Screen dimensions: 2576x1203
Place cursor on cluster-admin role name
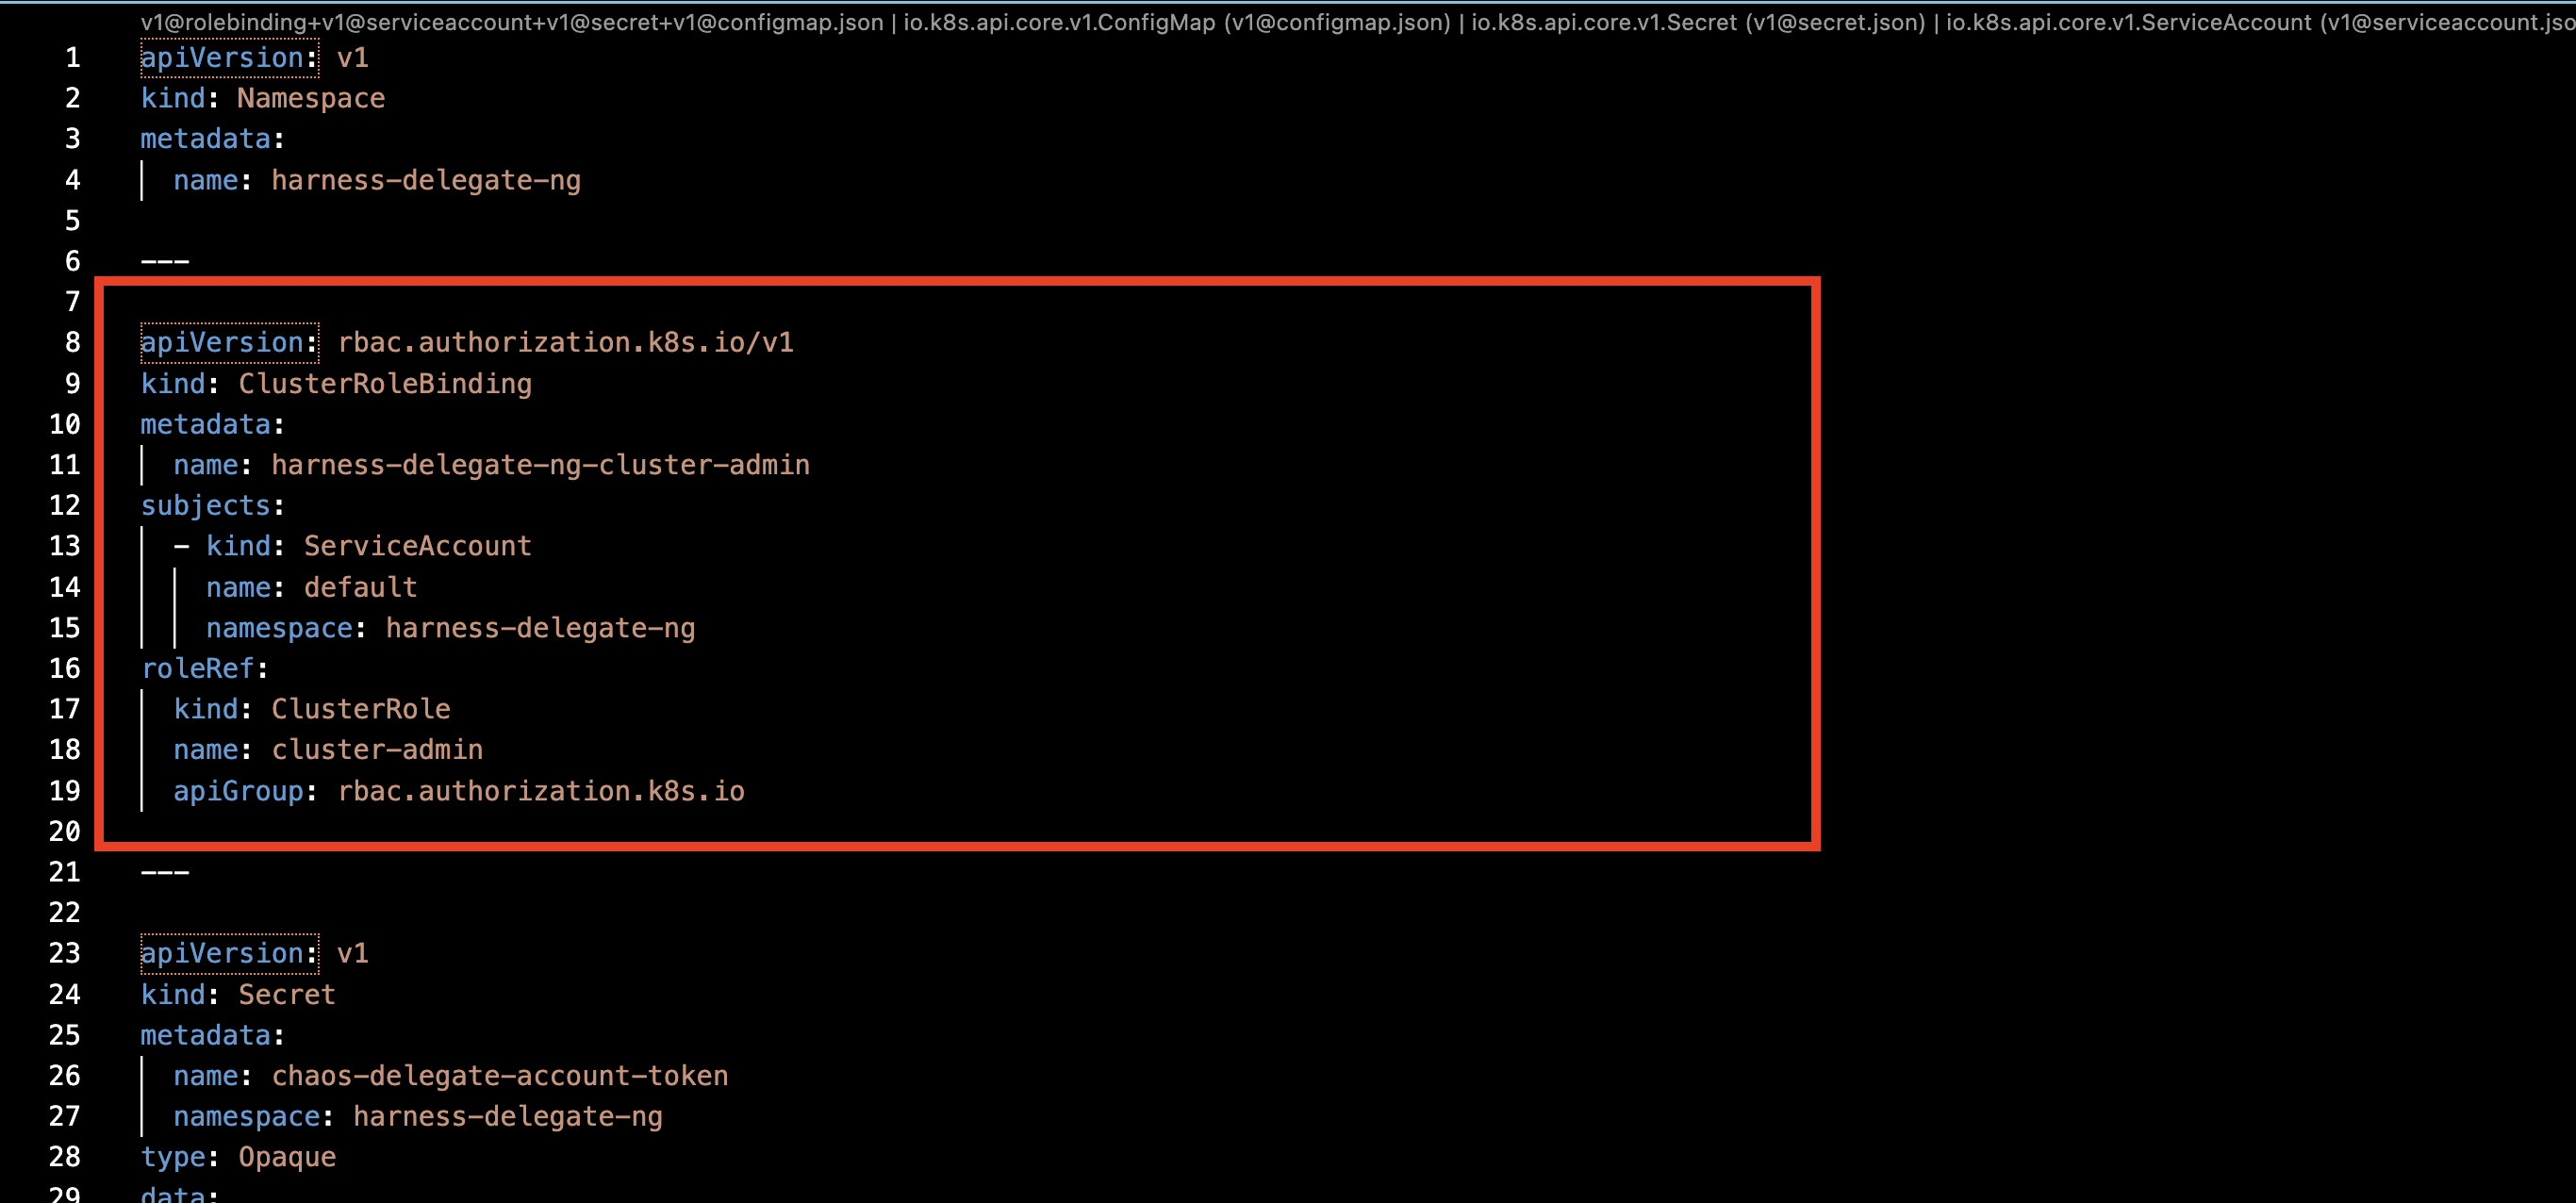[377, 750]
